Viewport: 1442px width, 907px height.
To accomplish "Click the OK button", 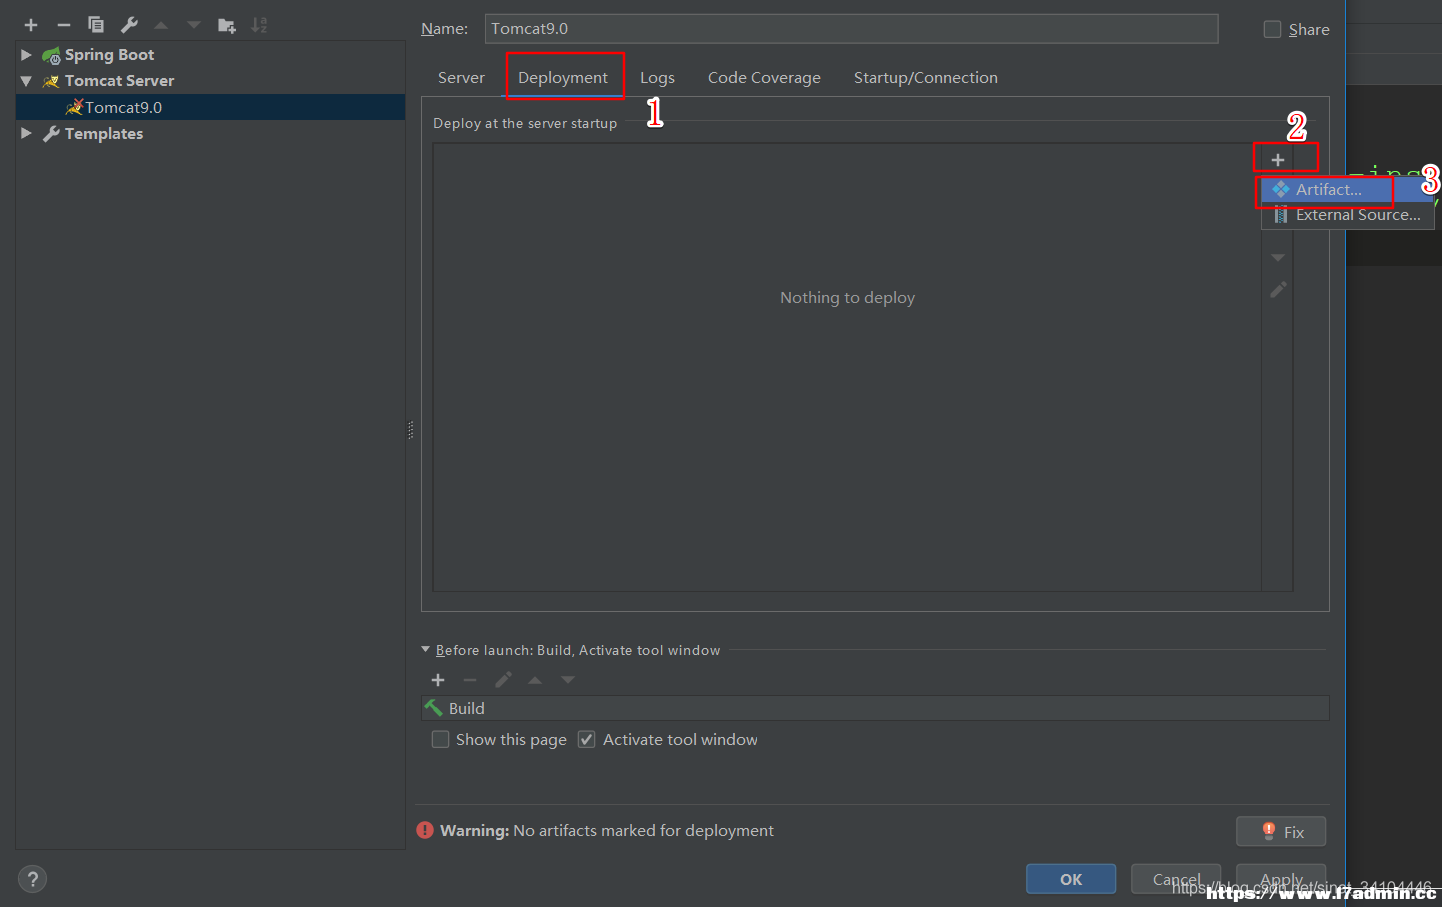I will coord(1071,879).
